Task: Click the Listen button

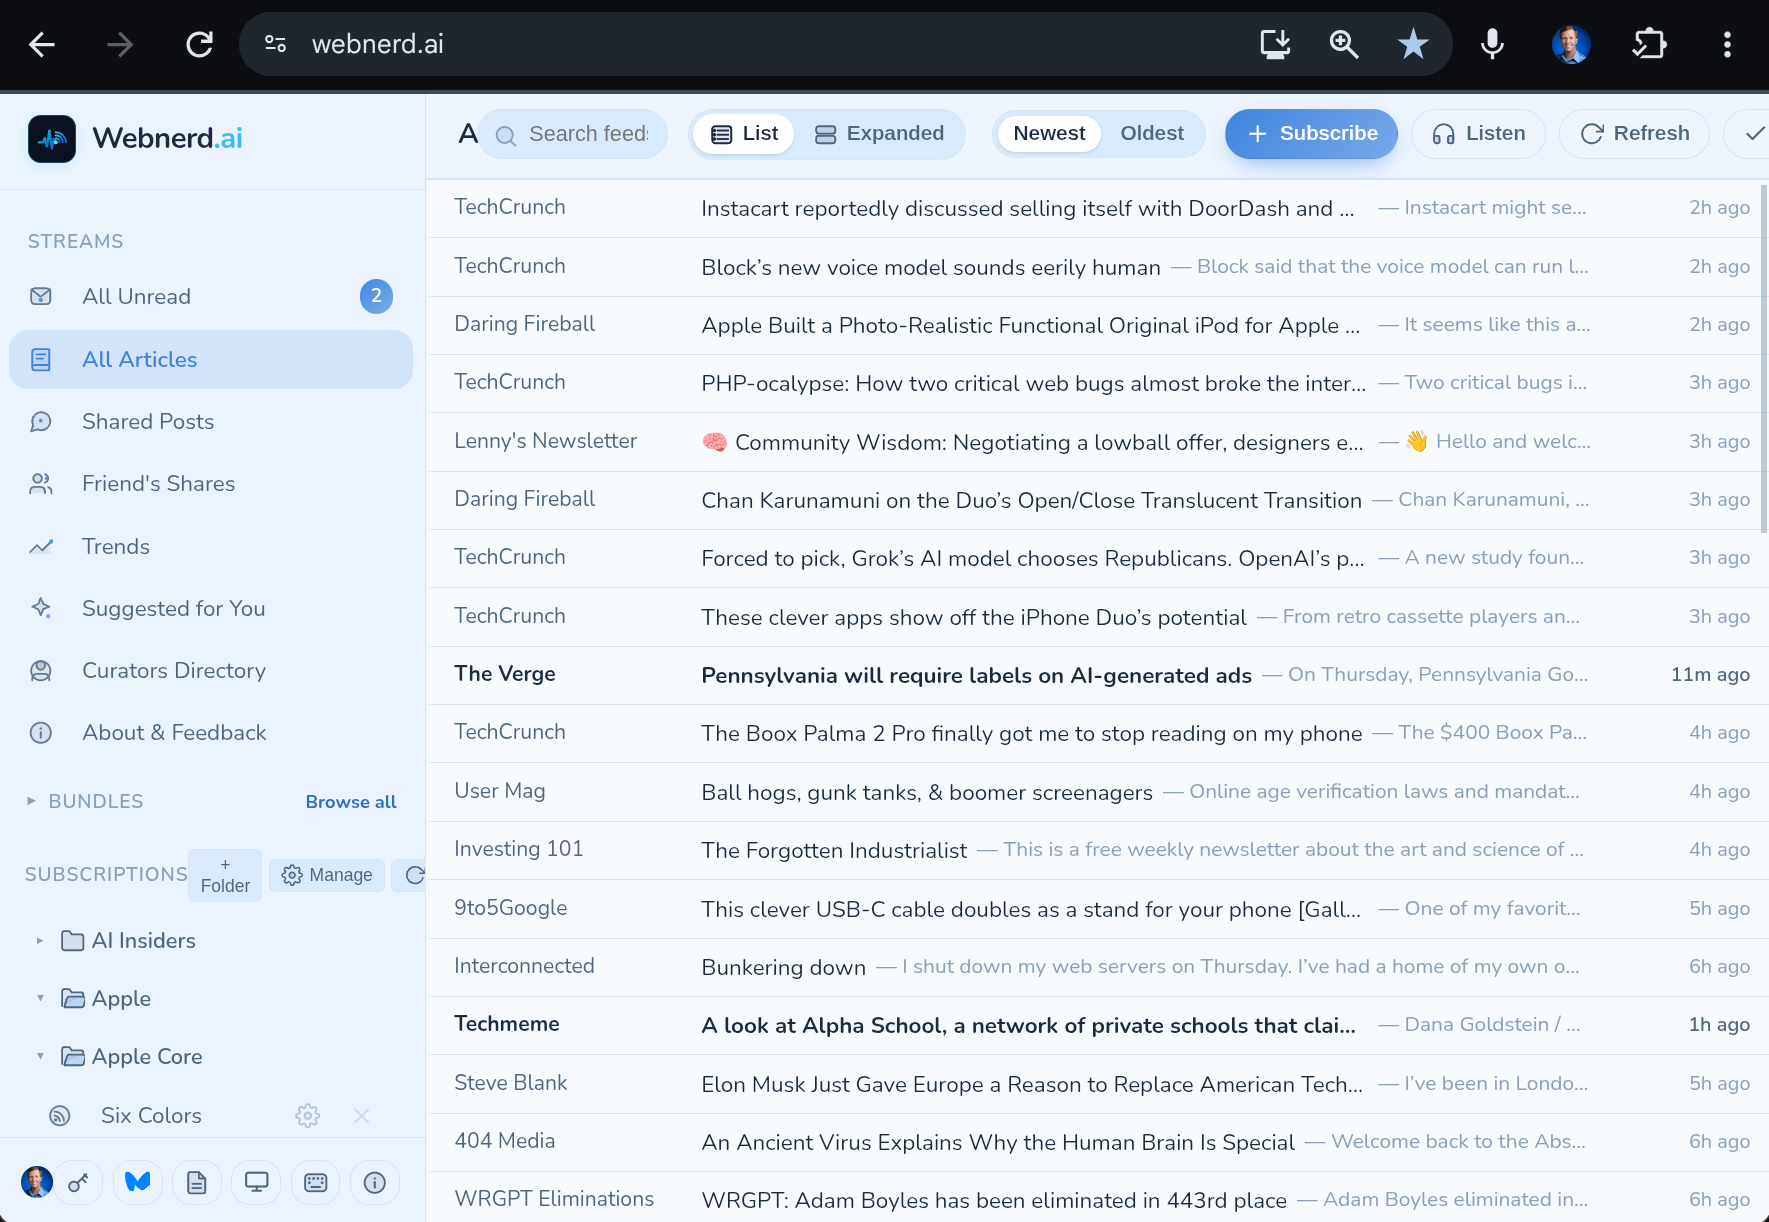Action: (x=1478, y=134)
